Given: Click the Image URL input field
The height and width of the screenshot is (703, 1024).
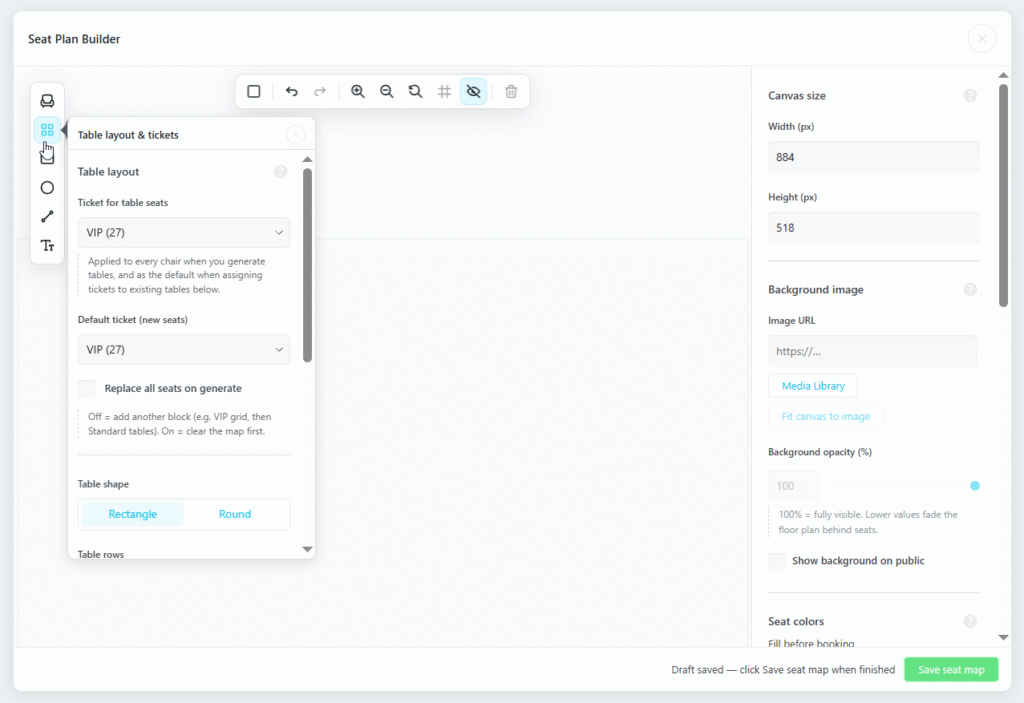Looking at the screenshot, I should pos(873,351).
